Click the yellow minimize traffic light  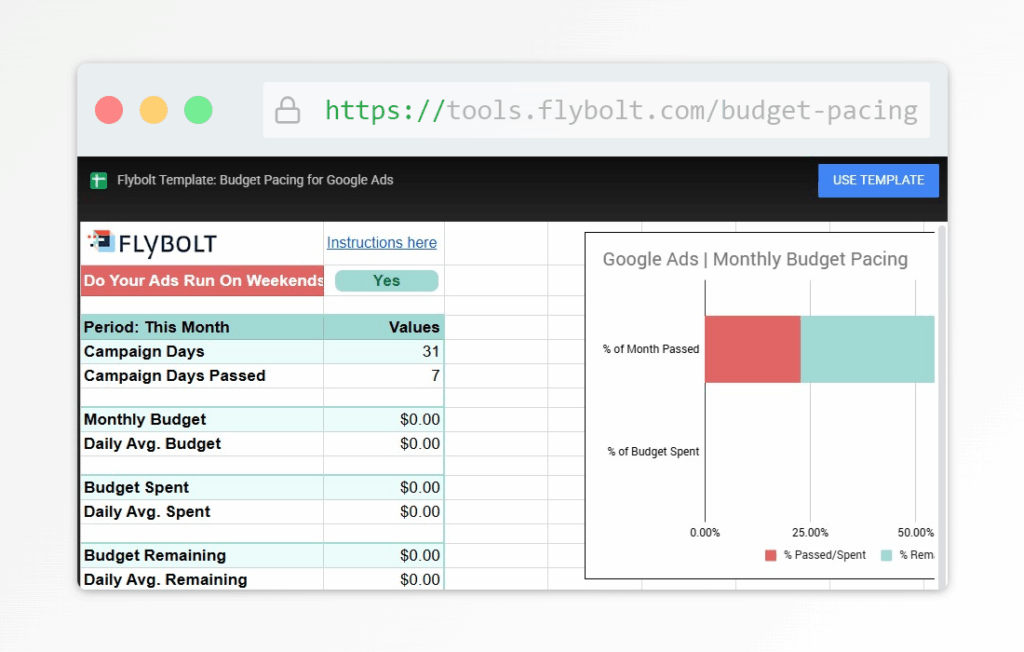click(x=154, y=110)
